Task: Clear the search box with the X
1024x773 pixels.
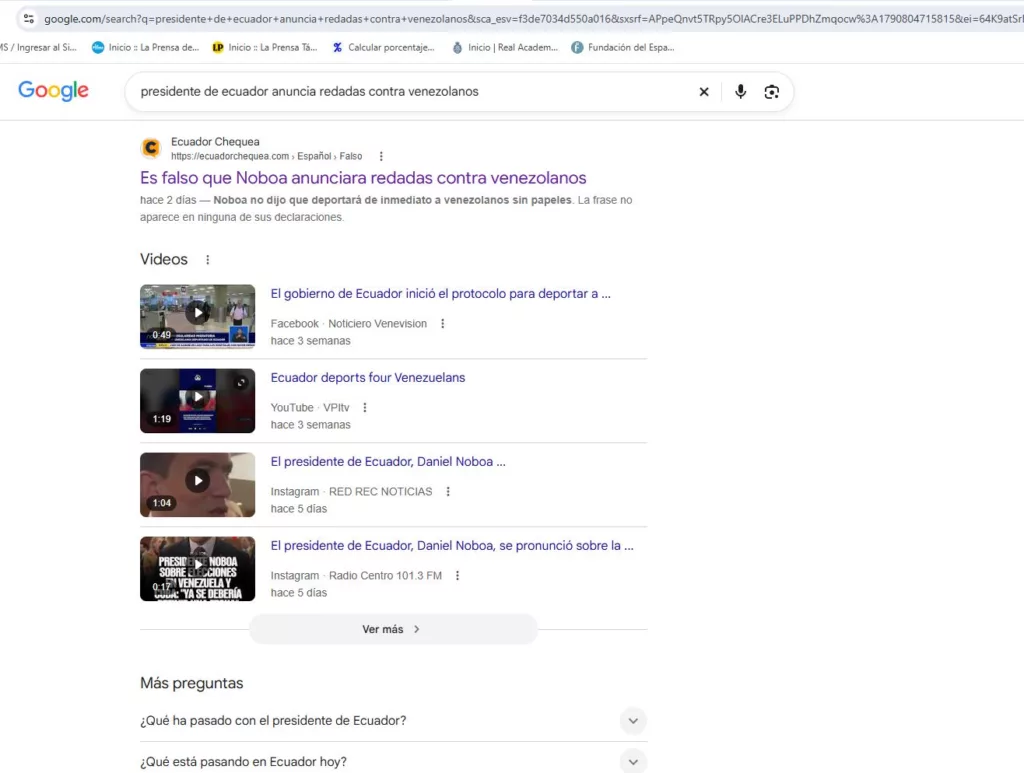Action: coord(704,92)
